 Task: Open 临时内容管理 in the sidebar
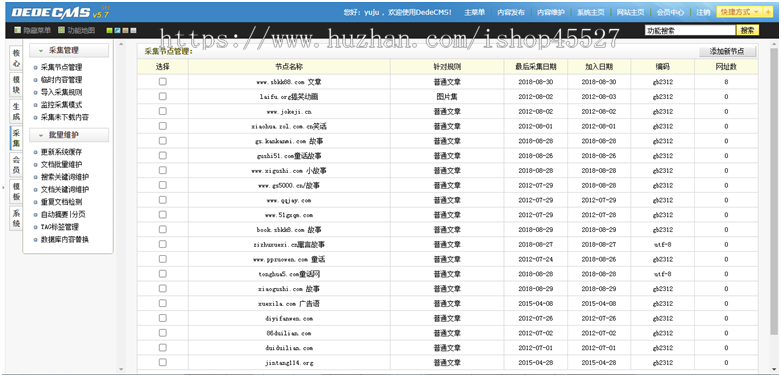point(61,80)
